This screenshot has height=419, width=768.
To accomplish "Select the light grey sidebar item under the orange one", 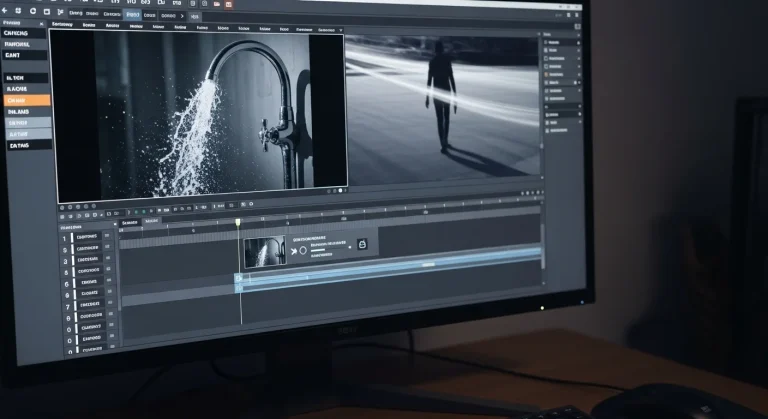I will pos(28,123).
